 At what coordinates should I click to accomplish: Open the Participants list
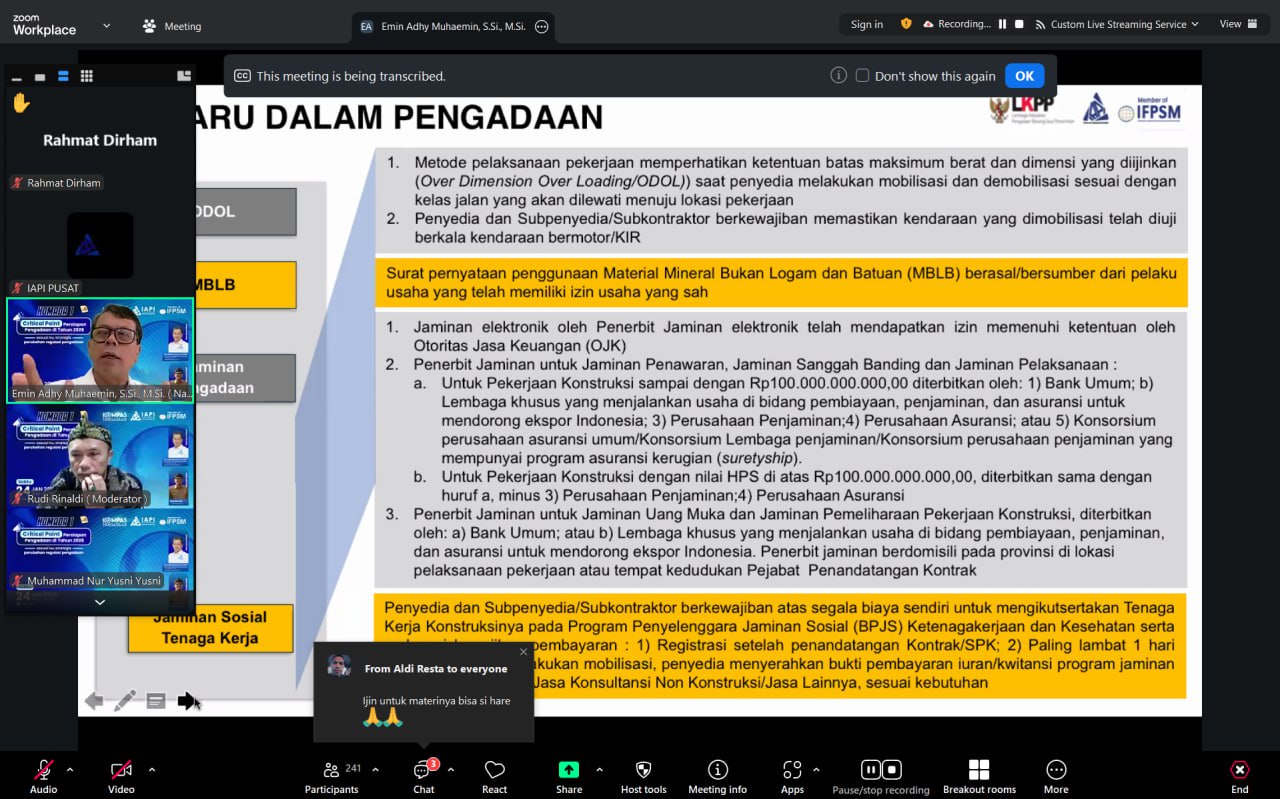pyautogui.click(x=331, y=771)
